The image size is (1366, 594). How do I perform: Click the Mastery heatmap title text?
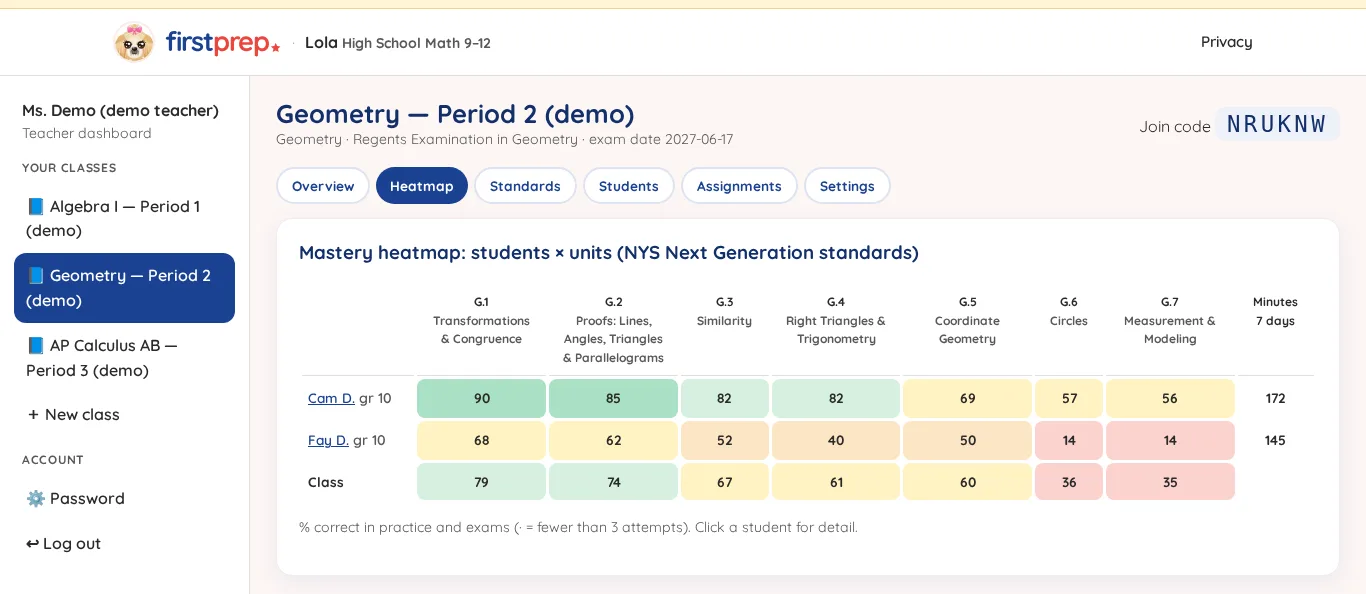click(x=609, y=253)
